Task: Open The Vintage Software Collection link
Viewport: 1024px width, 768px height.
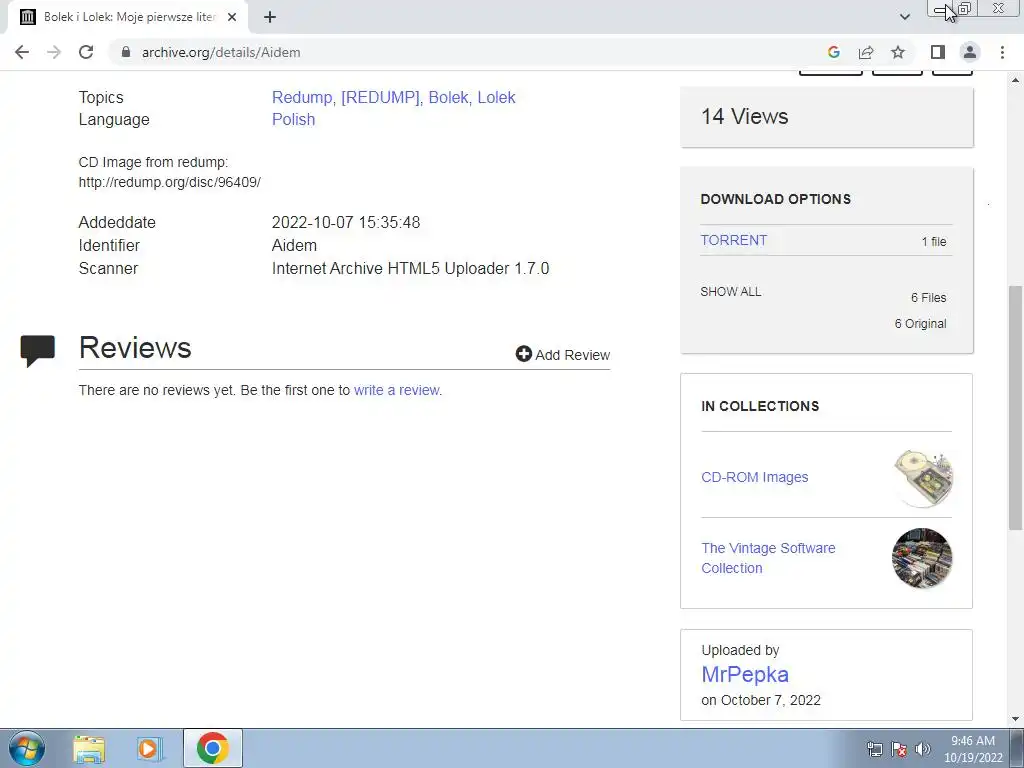Action: tap(768, 558)
